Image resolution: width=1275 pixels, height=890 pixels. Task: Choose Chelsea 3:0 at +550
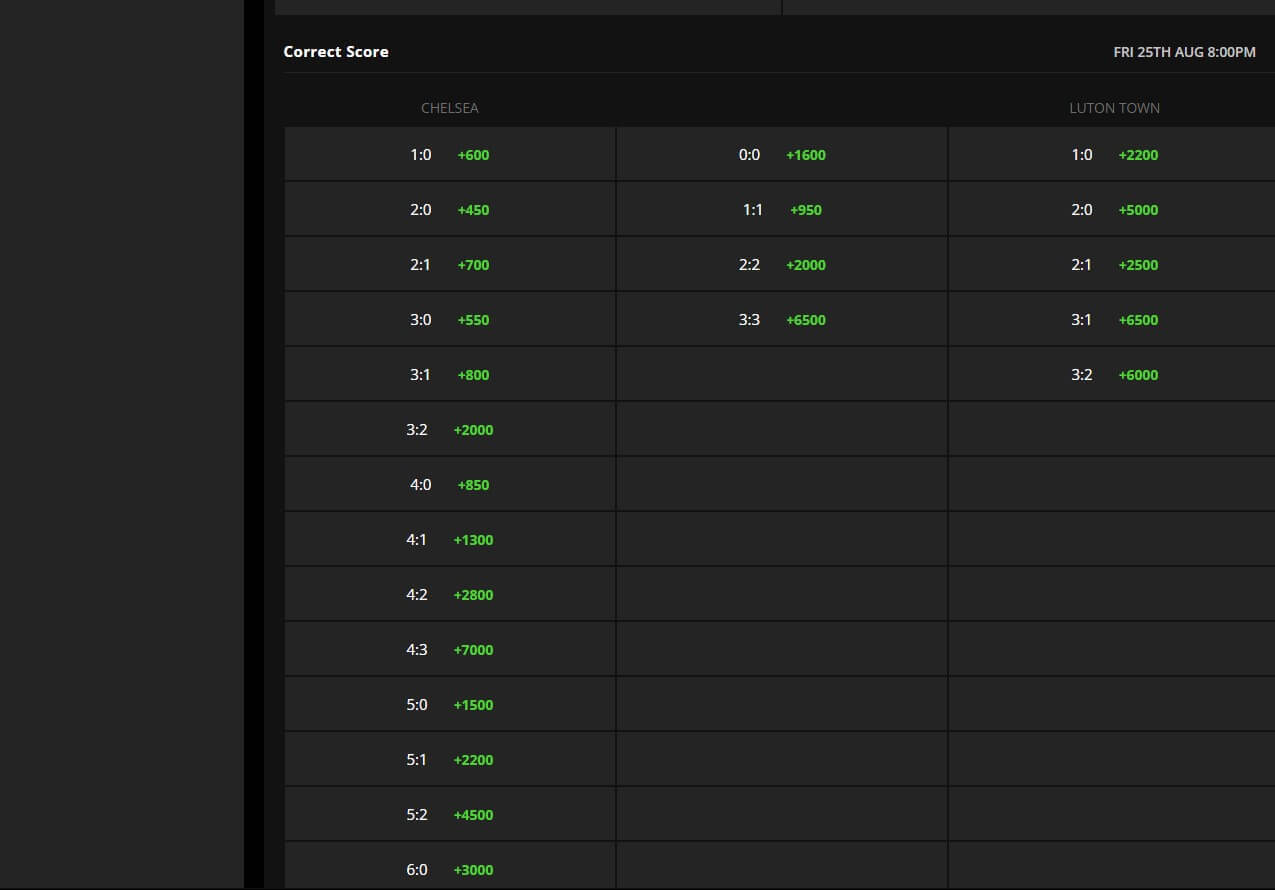[450, 320]
